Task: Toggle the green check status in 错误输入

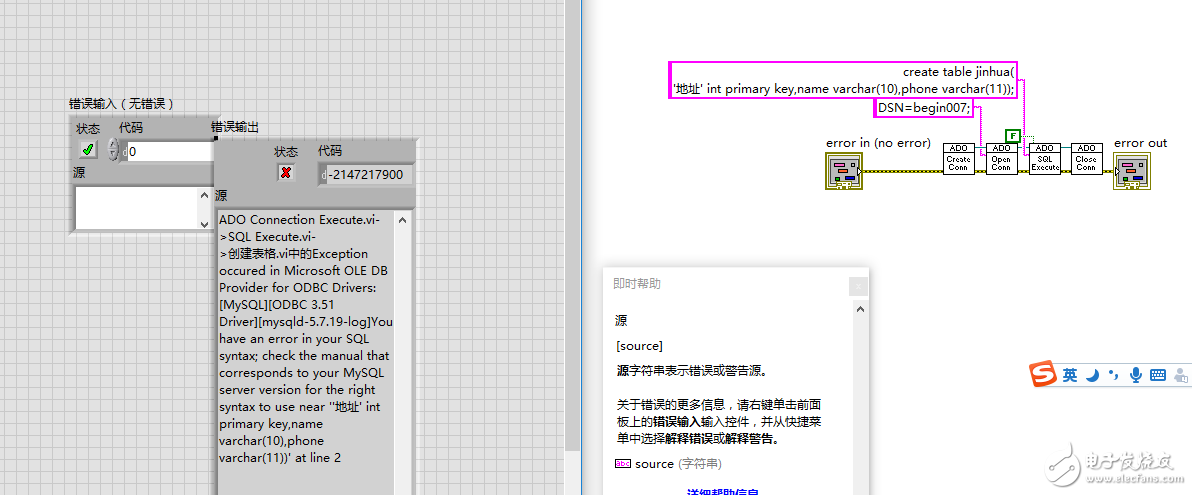Action: click(x=88, y=149)
